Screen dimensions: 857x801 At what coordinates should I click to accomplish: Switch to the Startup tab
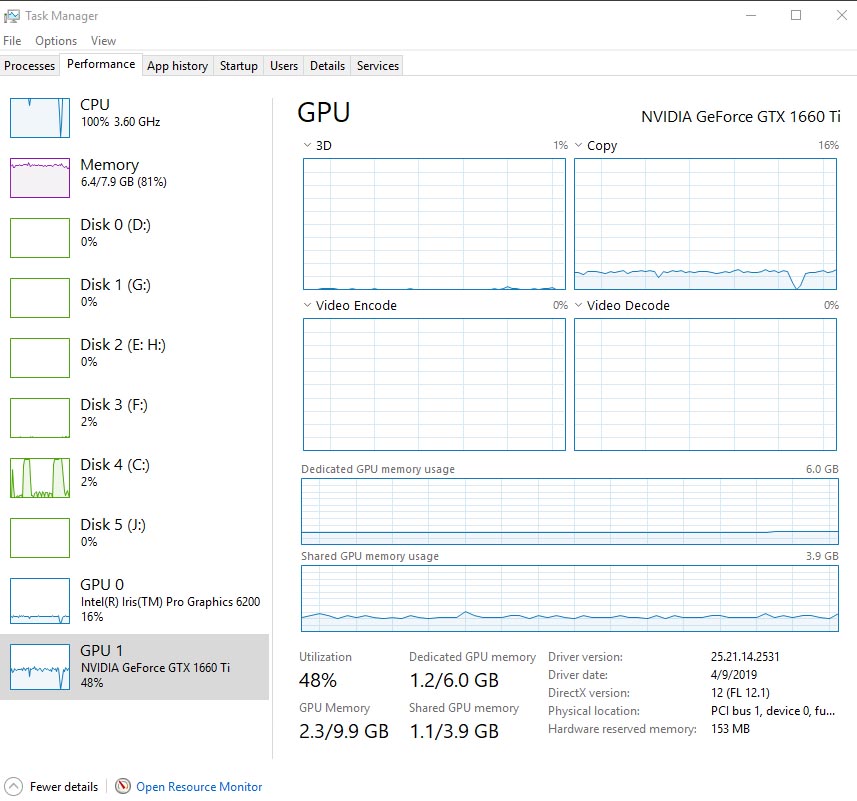coord(239,66)
